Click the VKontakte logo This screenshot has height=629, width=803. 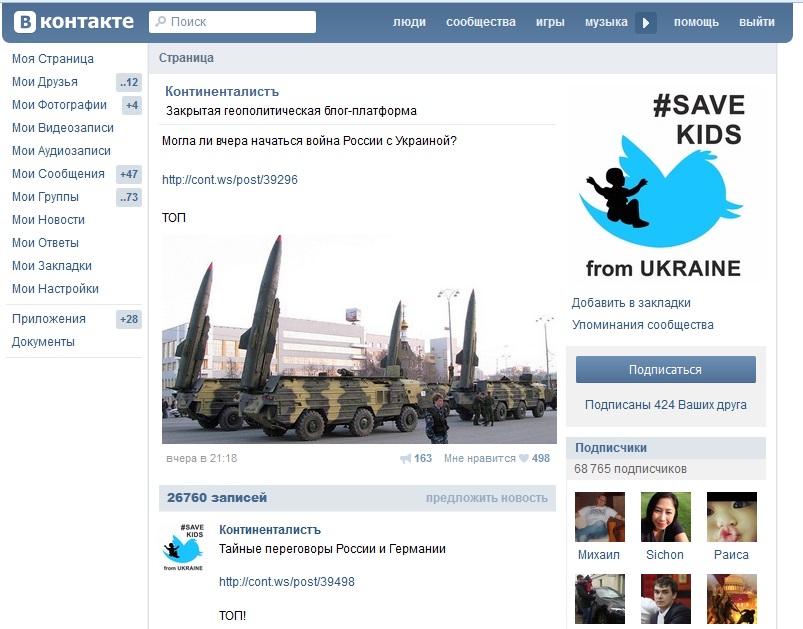click(74, 22)
